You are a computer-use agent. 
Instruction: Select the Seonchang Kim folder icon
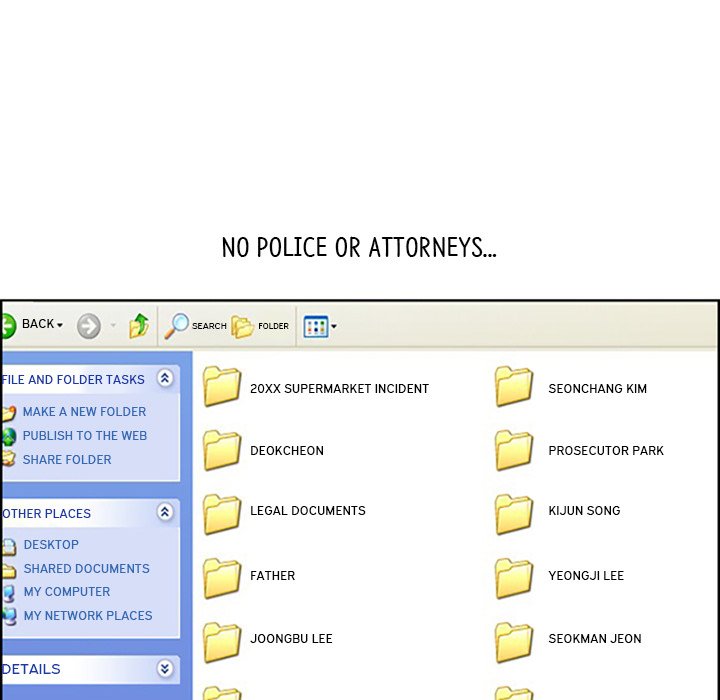514,386
